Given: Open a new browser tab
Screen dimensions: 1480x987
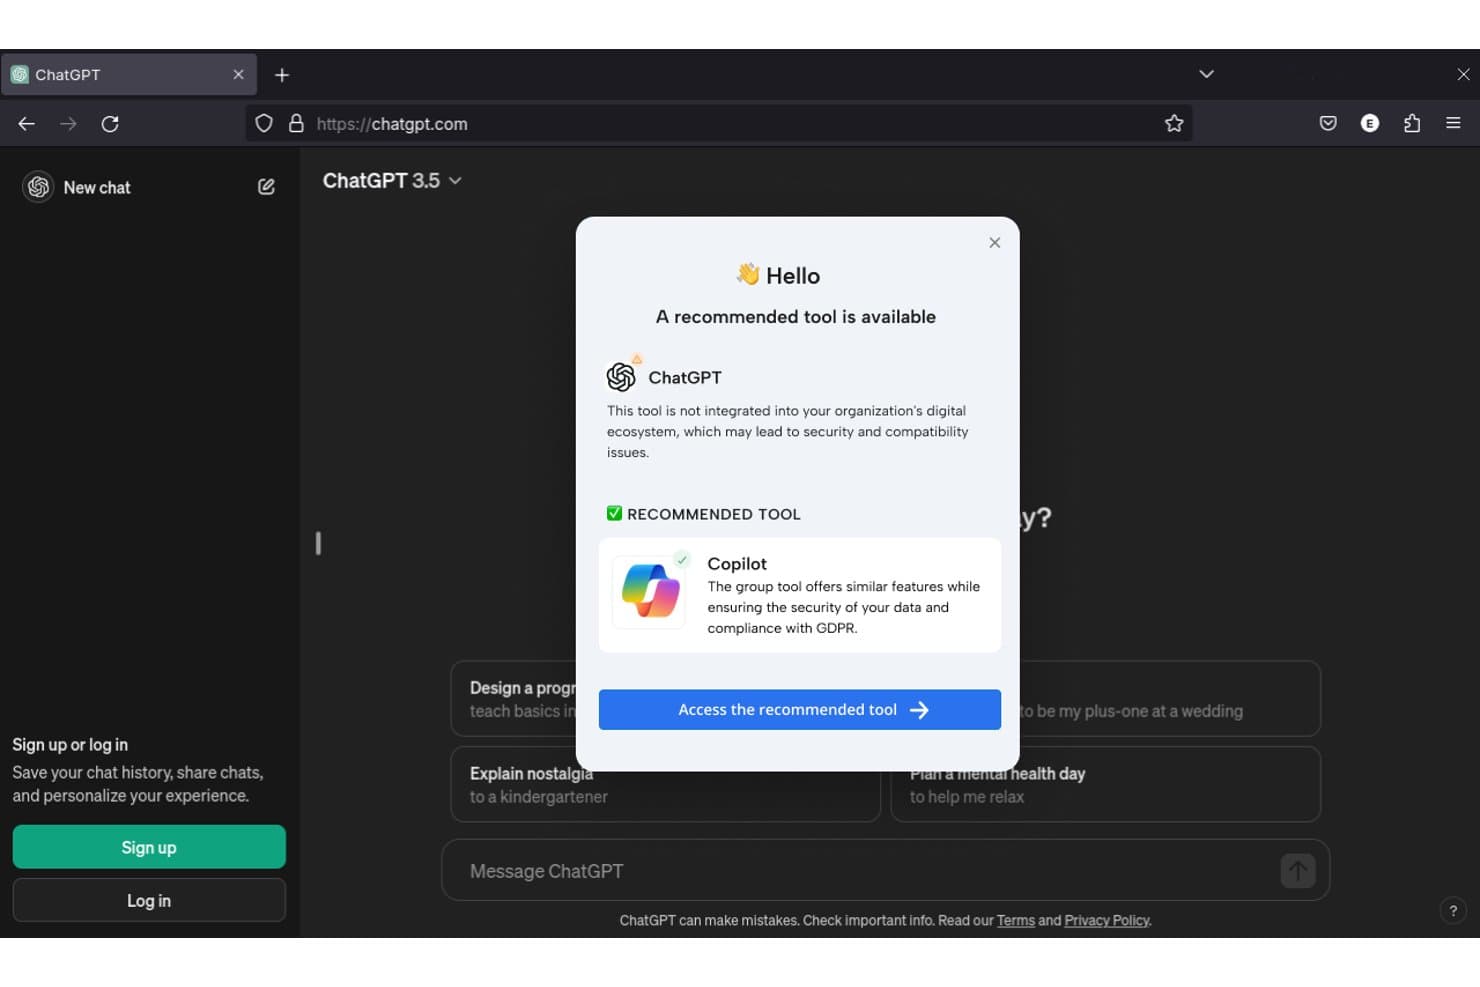Looking at the screenshot, I should [x=282, y=75].
